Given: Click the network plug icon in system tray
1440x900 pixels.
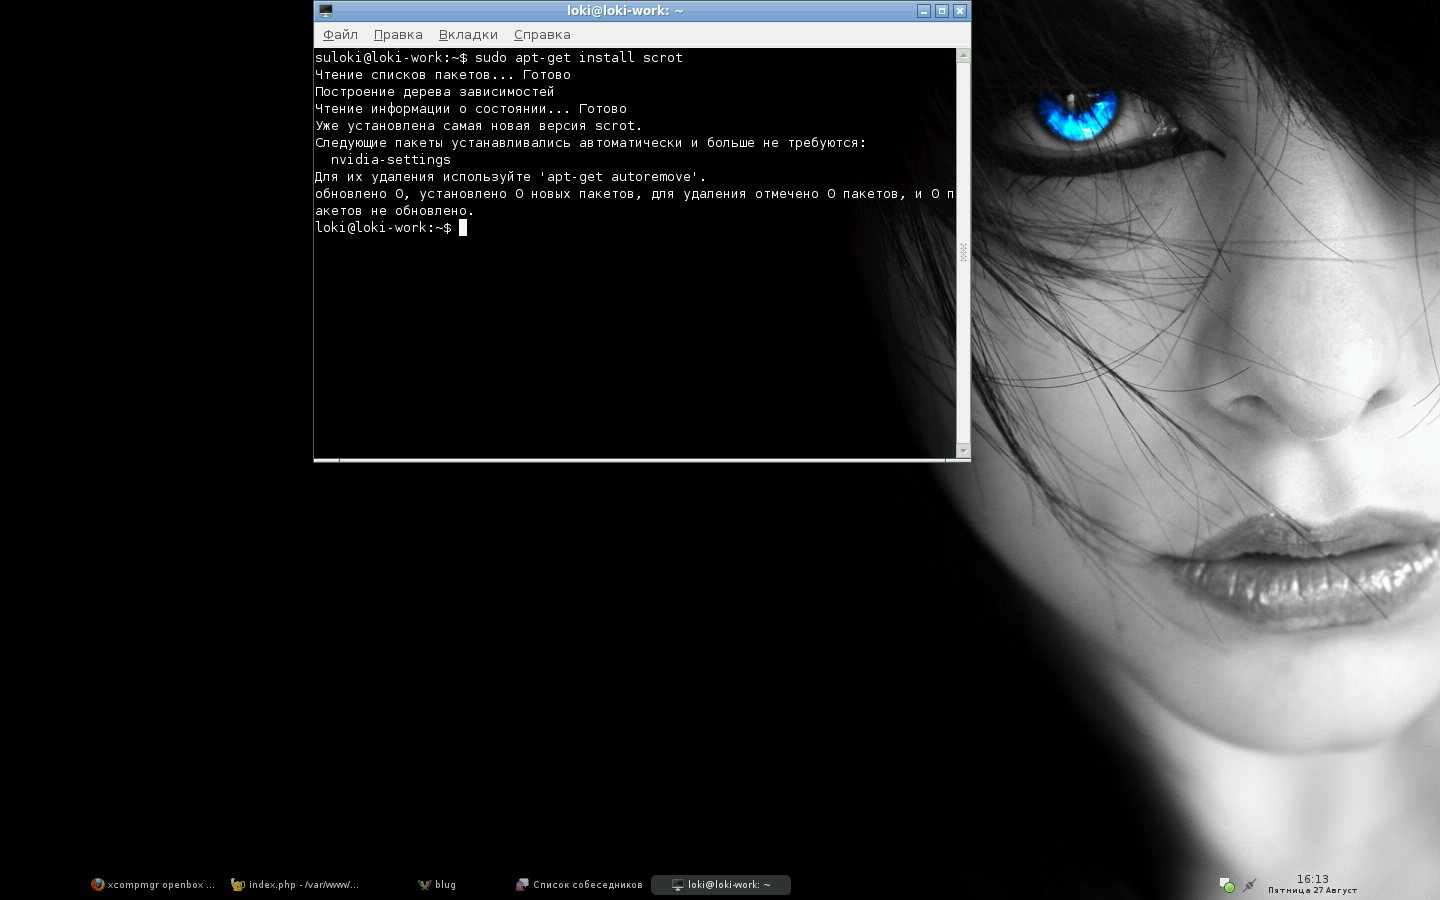Looking at the screenshot, I should [1250, 885].
